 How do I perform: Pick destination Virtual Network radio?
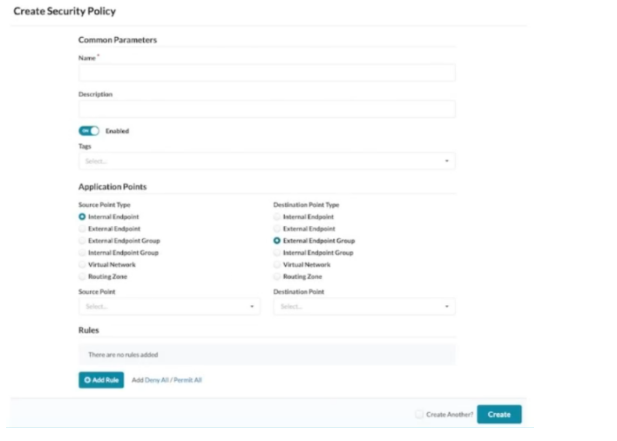click(x=277, y=265)
